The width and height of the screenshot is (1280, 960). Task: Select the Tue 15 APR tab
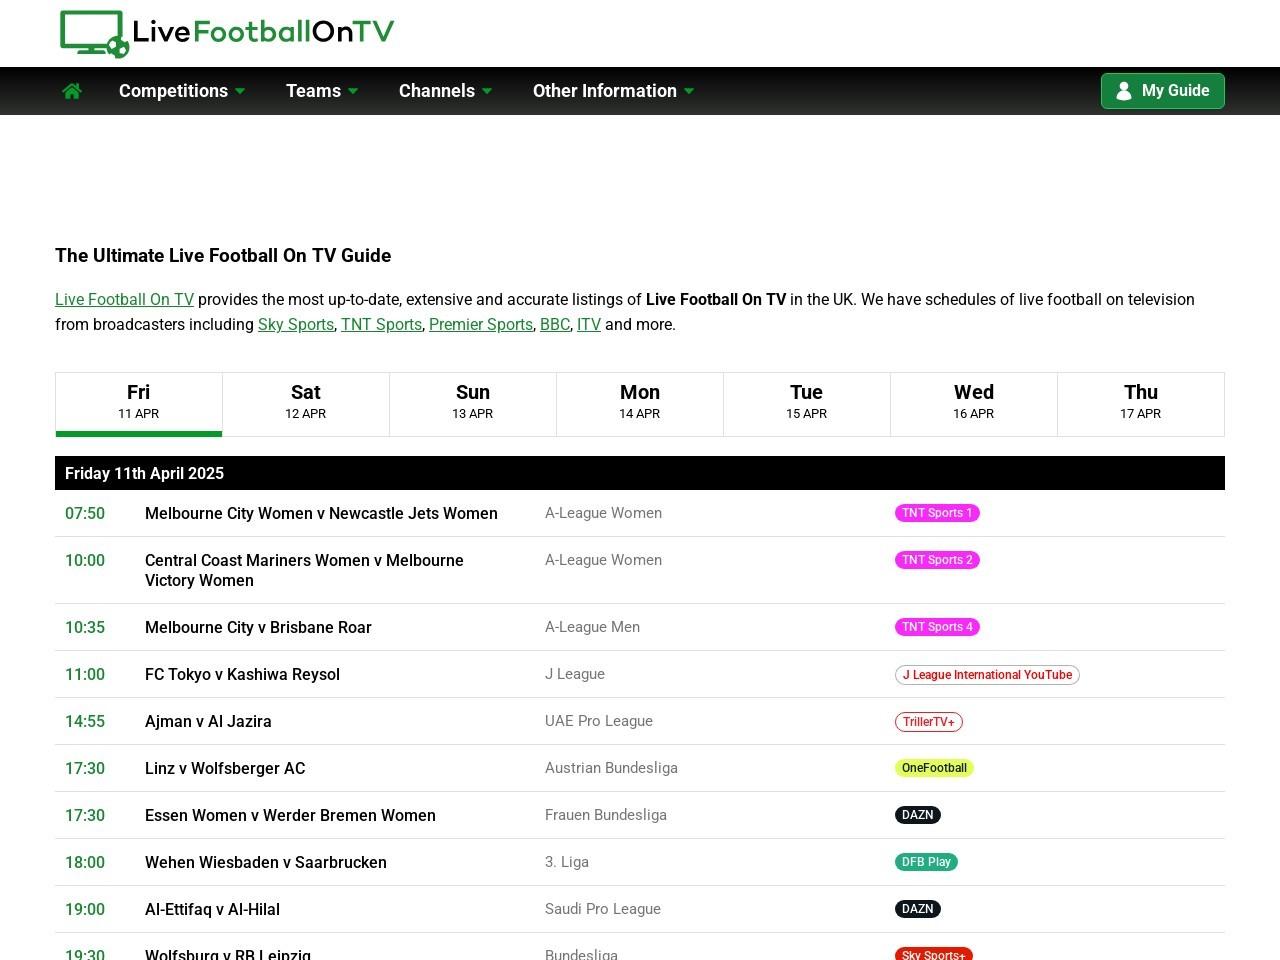[807, 404]
